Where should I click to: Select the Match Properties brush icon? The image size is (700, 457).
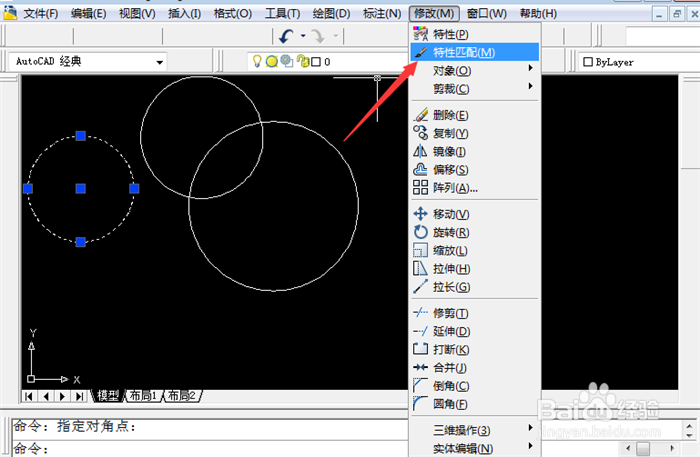420,52
